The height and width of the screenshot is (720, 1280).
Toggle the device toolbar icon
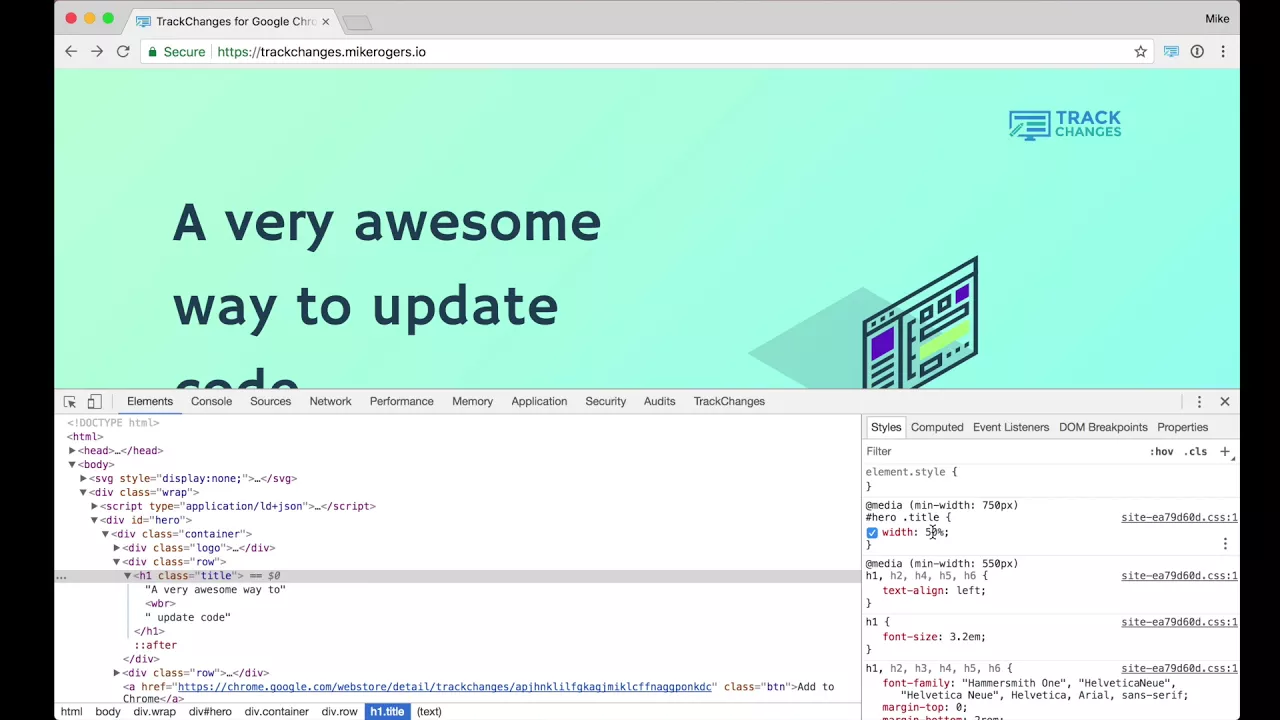[94, 402]
